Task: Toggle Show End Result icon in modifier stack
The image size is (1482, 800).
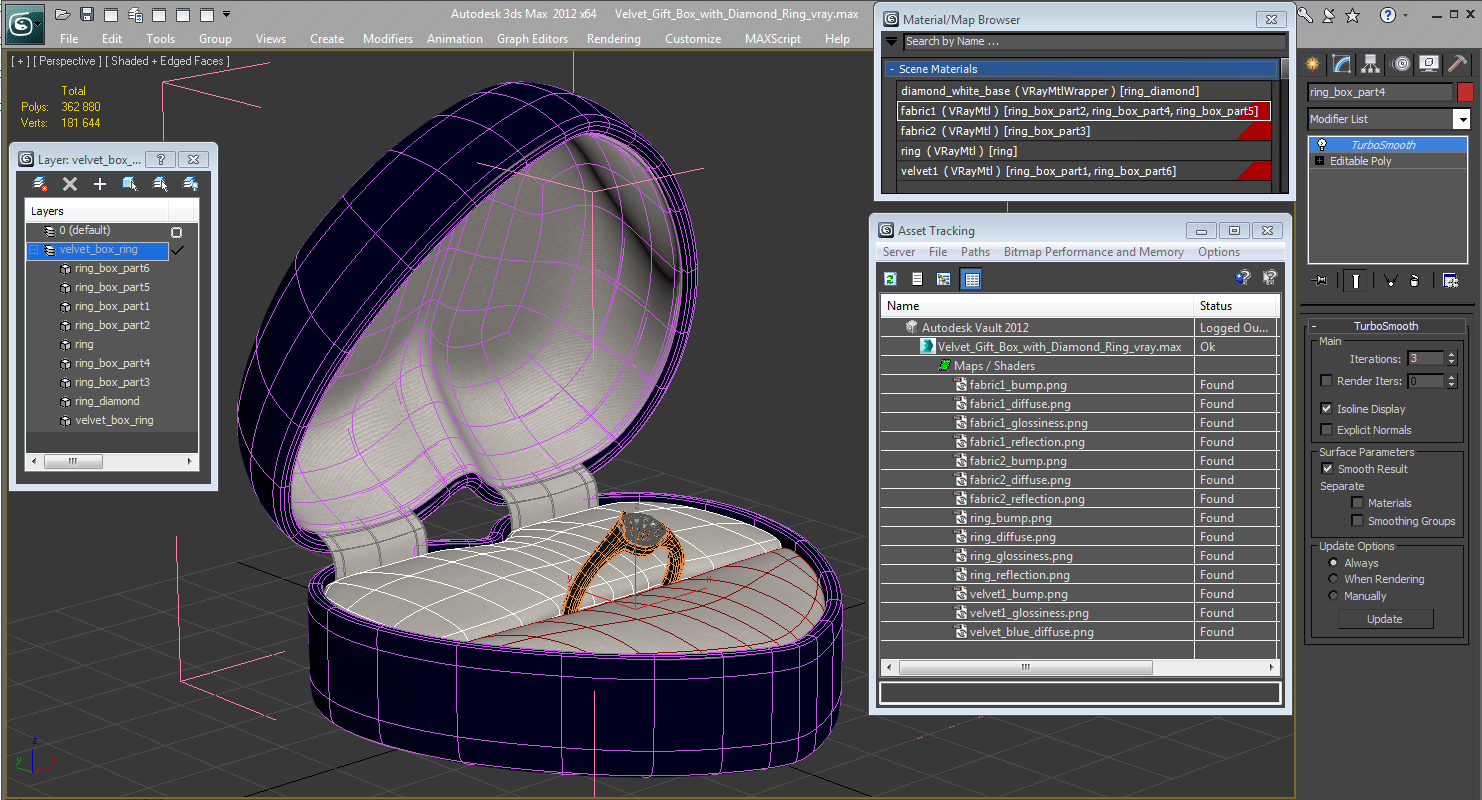Action: pyautogui.click(x=1356, y=281)
